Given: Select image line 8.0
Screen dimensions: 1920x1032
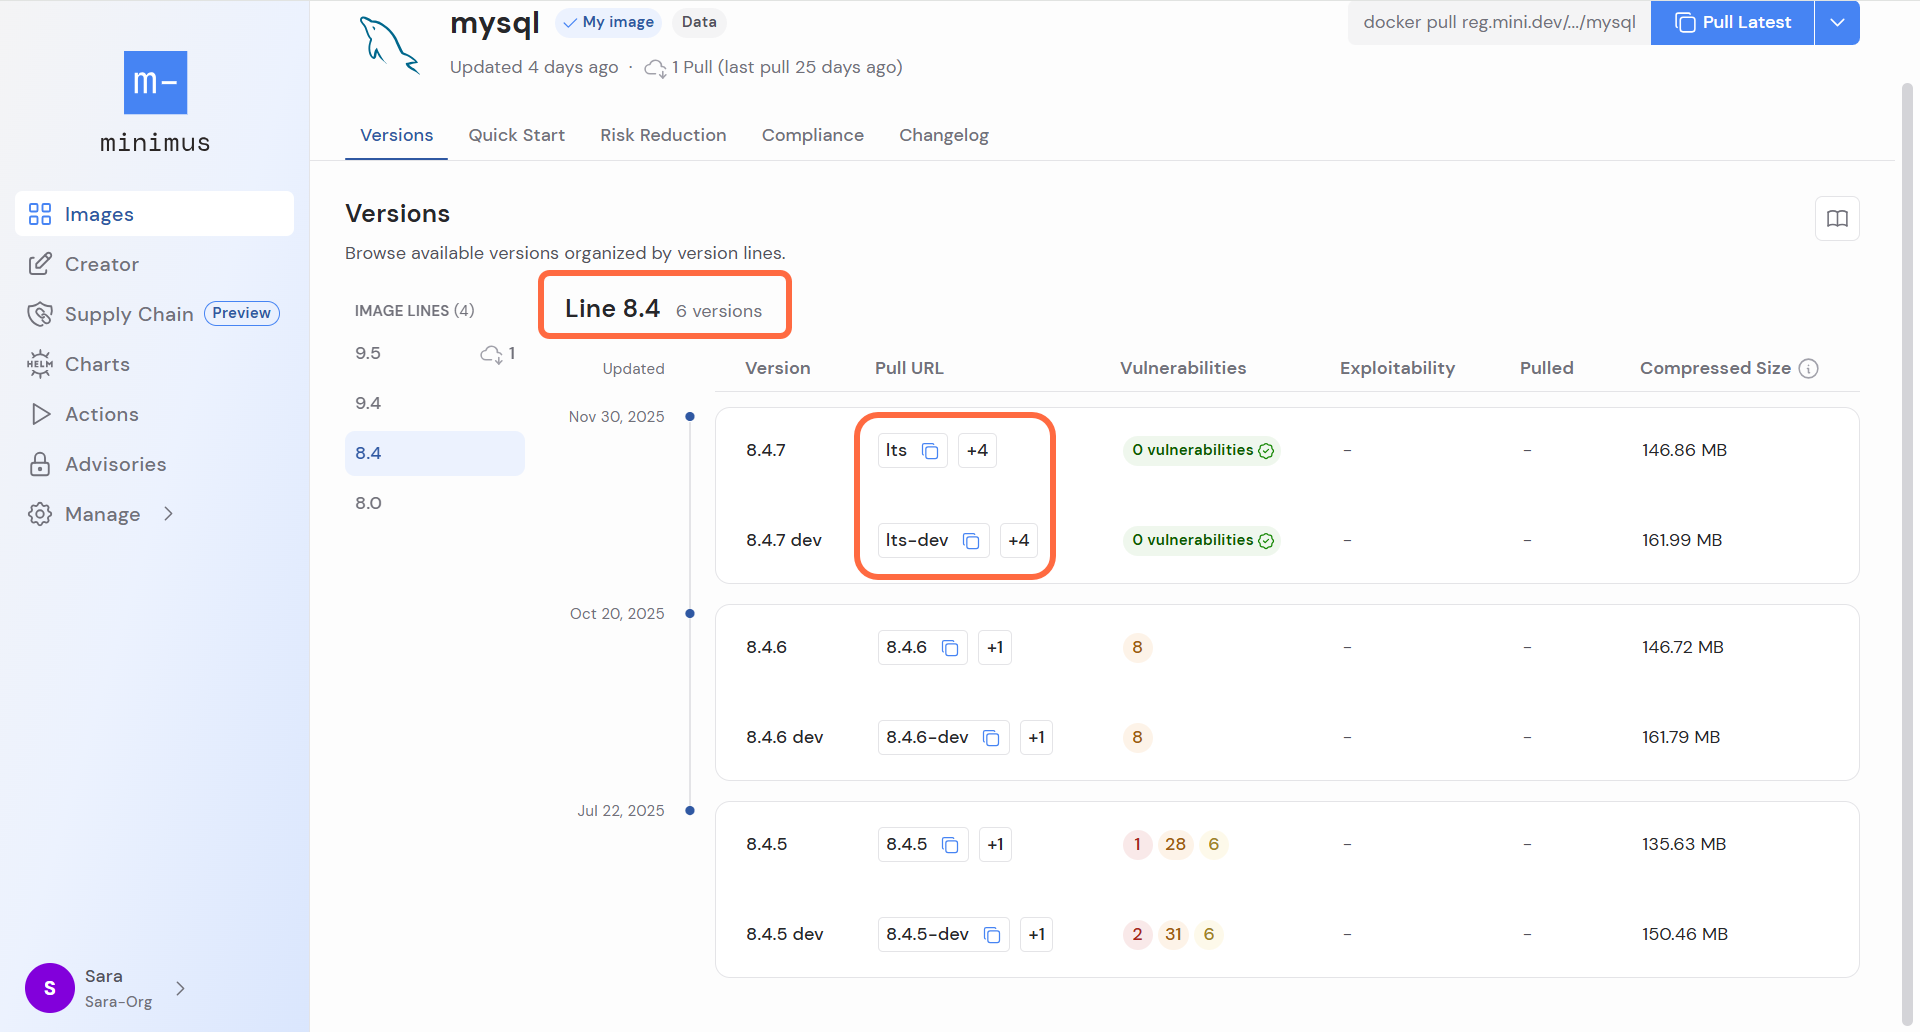Looking at the screenshot, I should [435, 503].
